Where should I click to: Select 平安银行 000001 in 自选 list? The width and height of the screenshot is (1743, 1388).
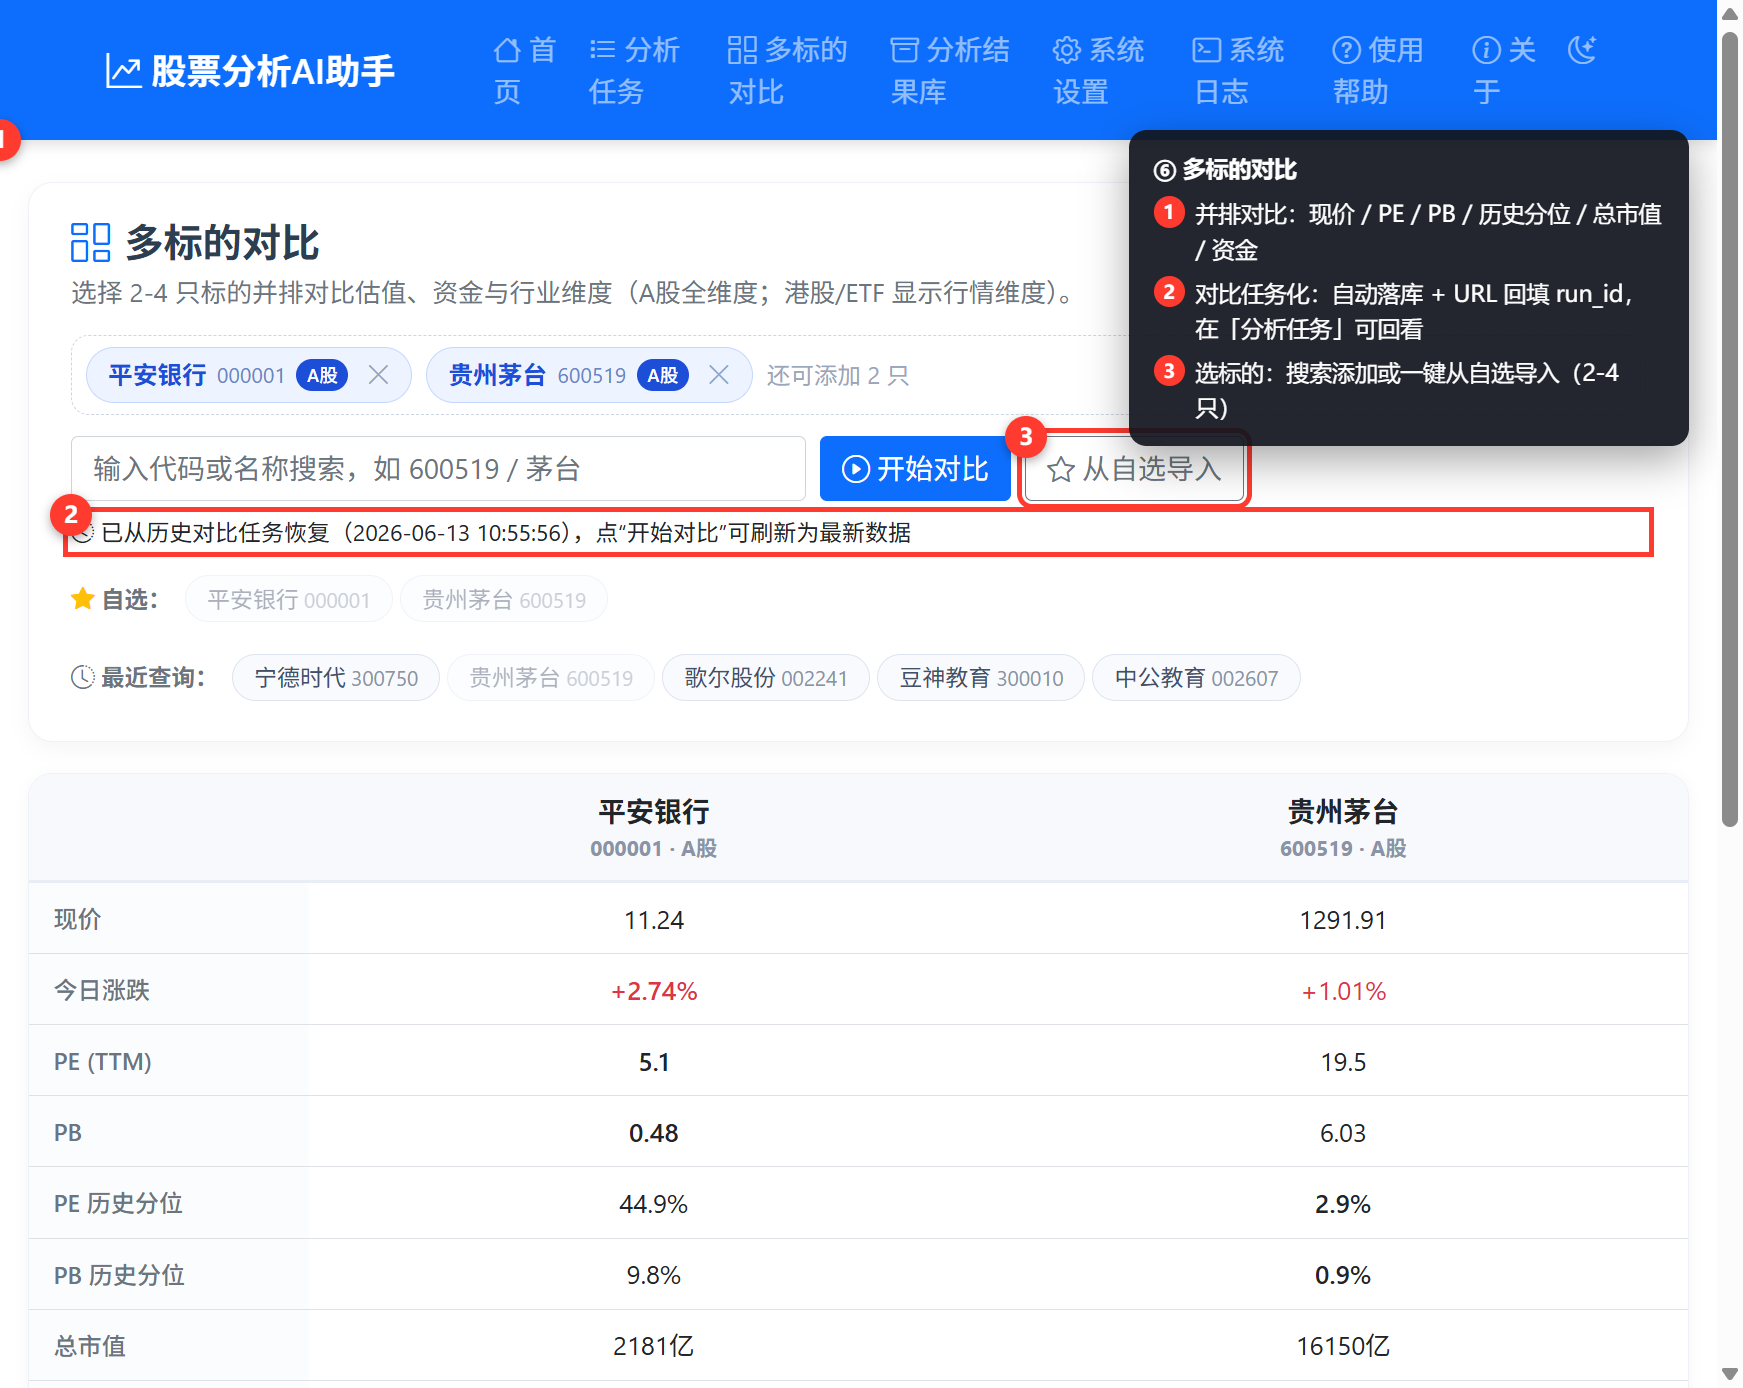(288, 599)
